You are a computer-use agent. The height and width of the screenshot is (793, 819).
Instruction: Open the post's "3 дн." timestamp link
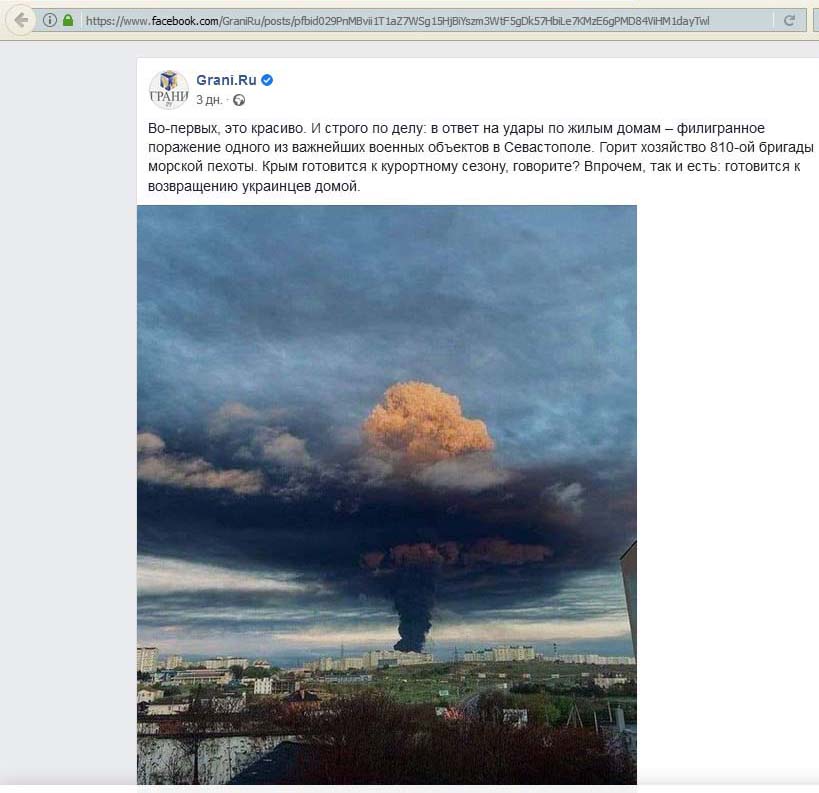[x=209, y=100]
